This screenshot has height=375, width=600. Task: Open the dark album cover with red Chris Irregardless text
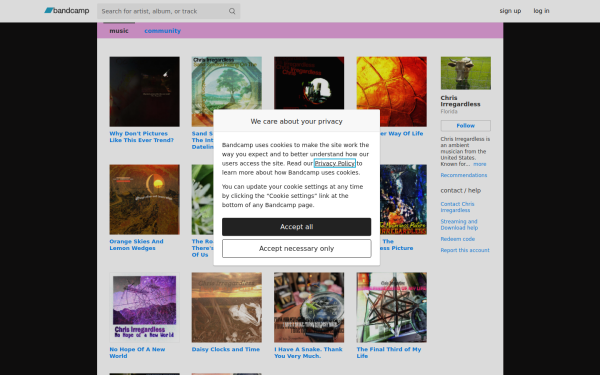(309, 83)
